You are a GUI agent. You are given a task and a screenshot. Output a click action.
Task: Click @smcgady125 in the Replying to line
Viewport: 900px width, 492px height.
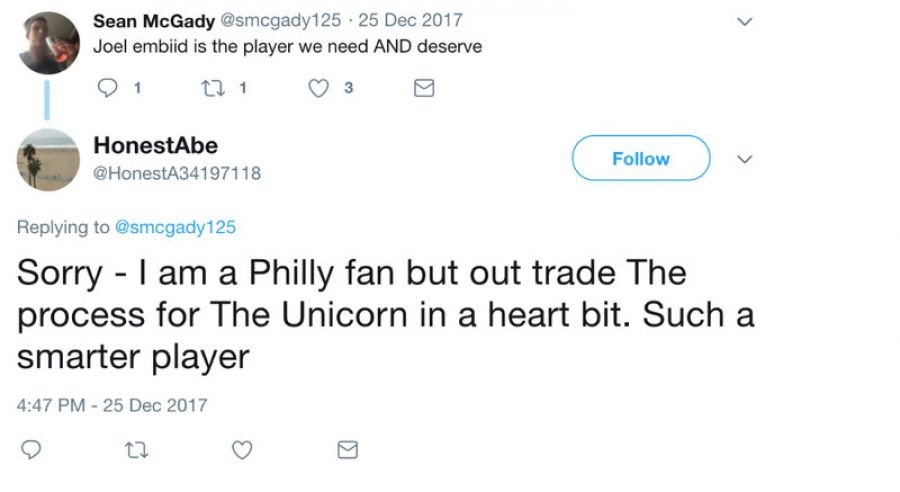176,227
